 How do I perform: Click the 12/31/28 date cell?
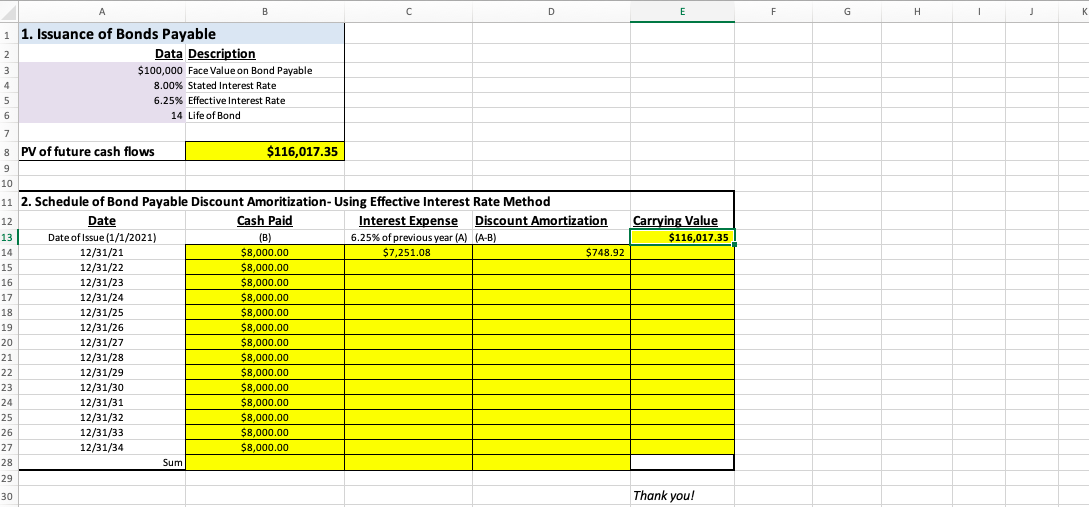[102, 358]
